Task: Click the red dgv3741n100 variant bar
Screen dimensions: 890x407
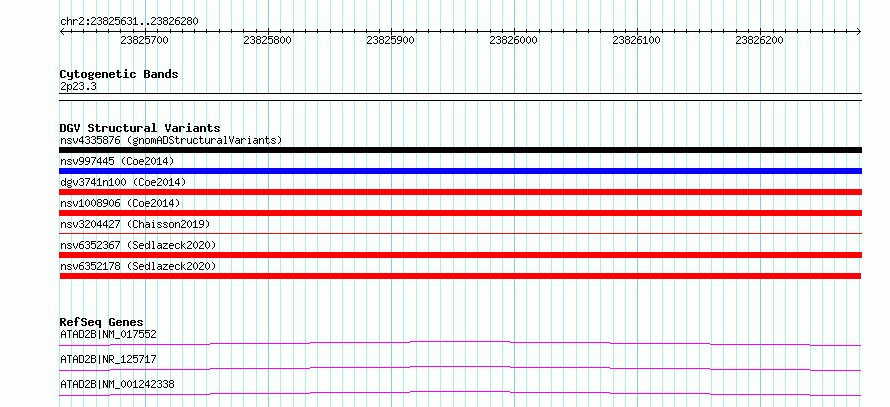Action: 460,192
